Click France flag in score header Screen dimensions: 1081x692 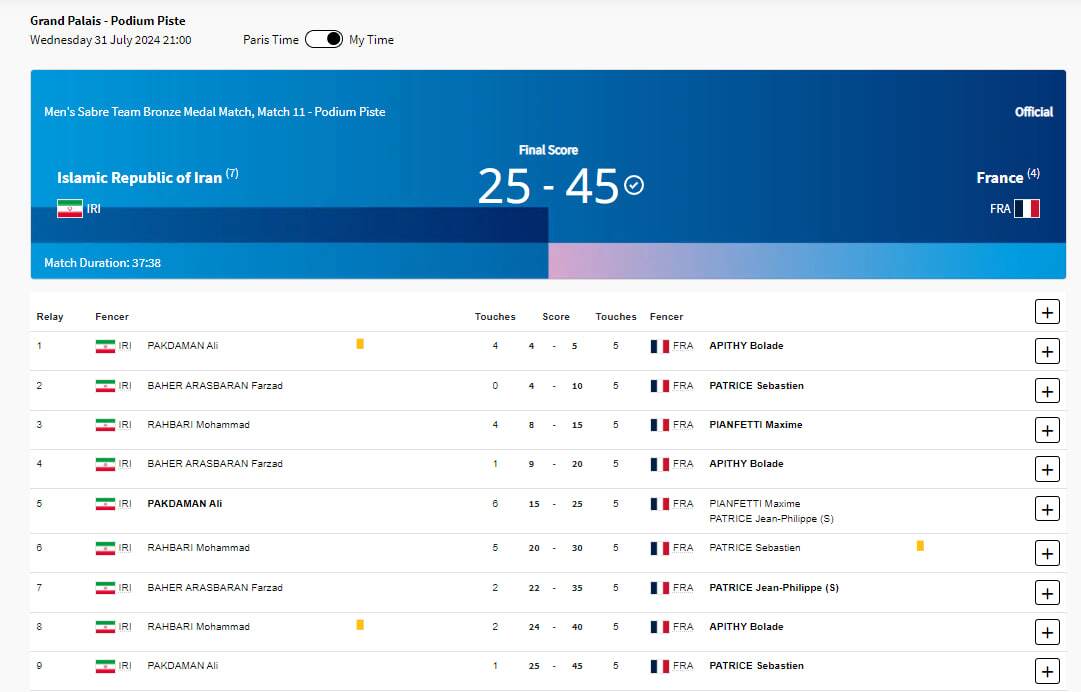click(1027, 209)
